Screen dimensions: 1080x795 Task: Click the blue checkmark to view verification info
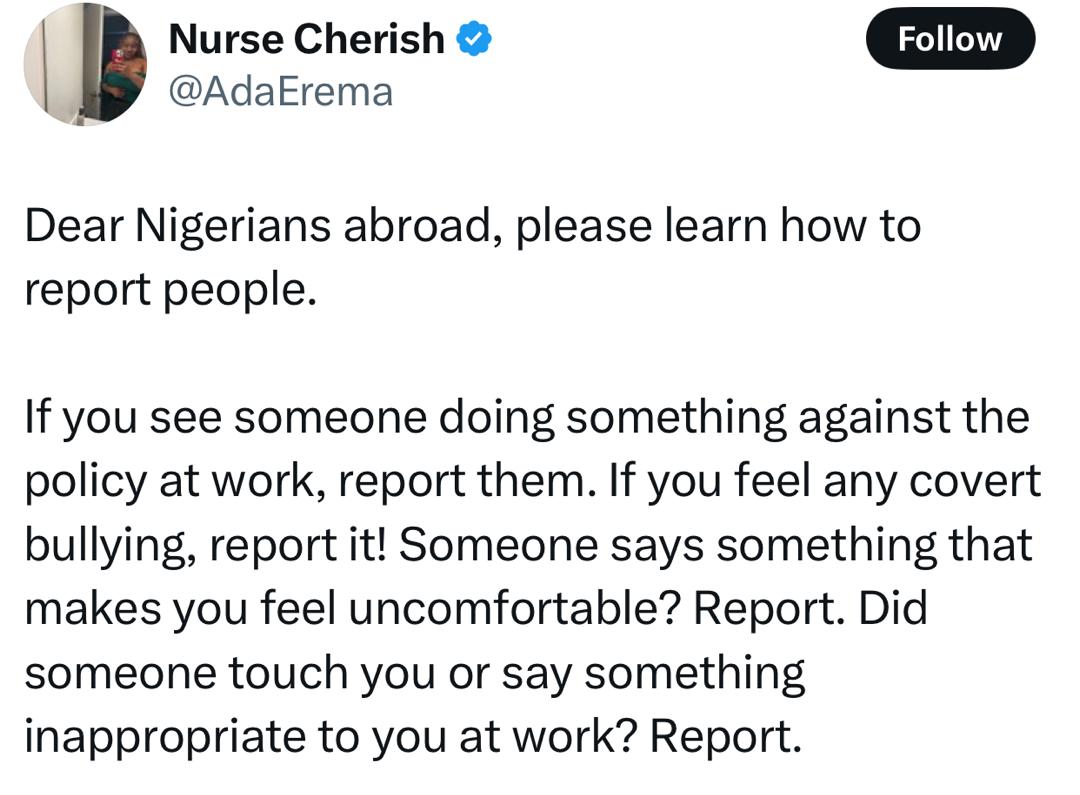(x=473, y=38)
